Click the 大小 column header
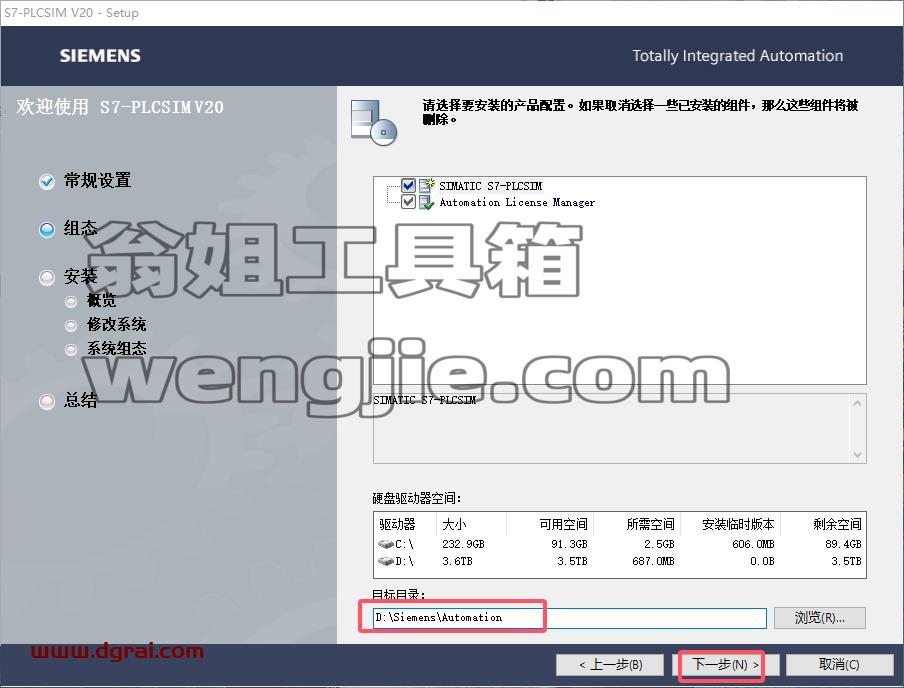The height and width of the screenshot is (688, 904). point(472,524)
